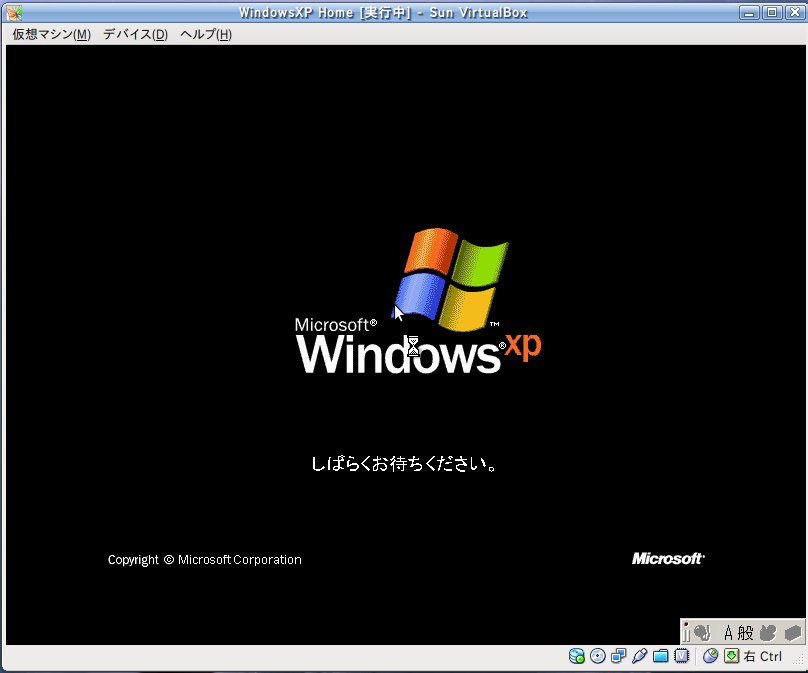
Task: Click the input method conversion icon on IME bar
Action: coord(702,632)
